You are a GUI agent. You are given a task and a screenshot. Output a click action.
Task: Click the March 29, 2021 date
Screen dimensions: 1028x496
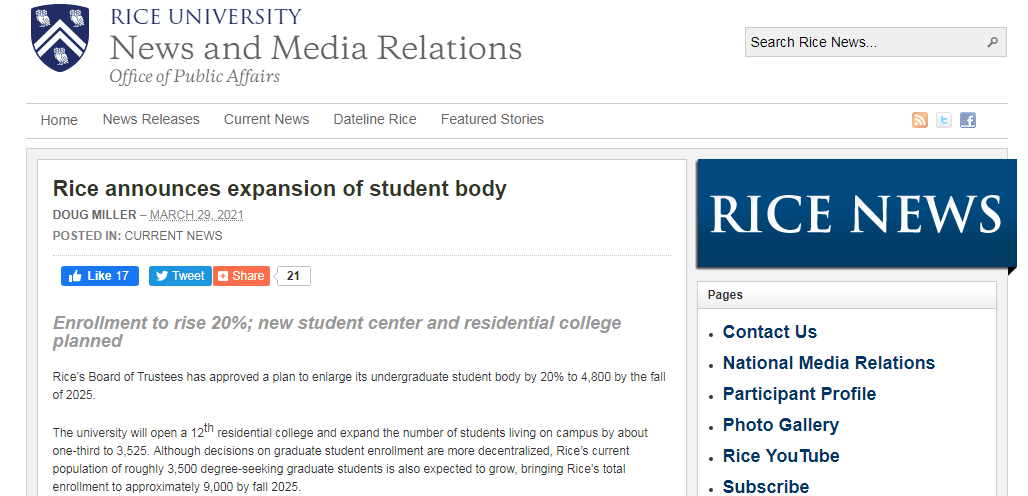[197, 215]
